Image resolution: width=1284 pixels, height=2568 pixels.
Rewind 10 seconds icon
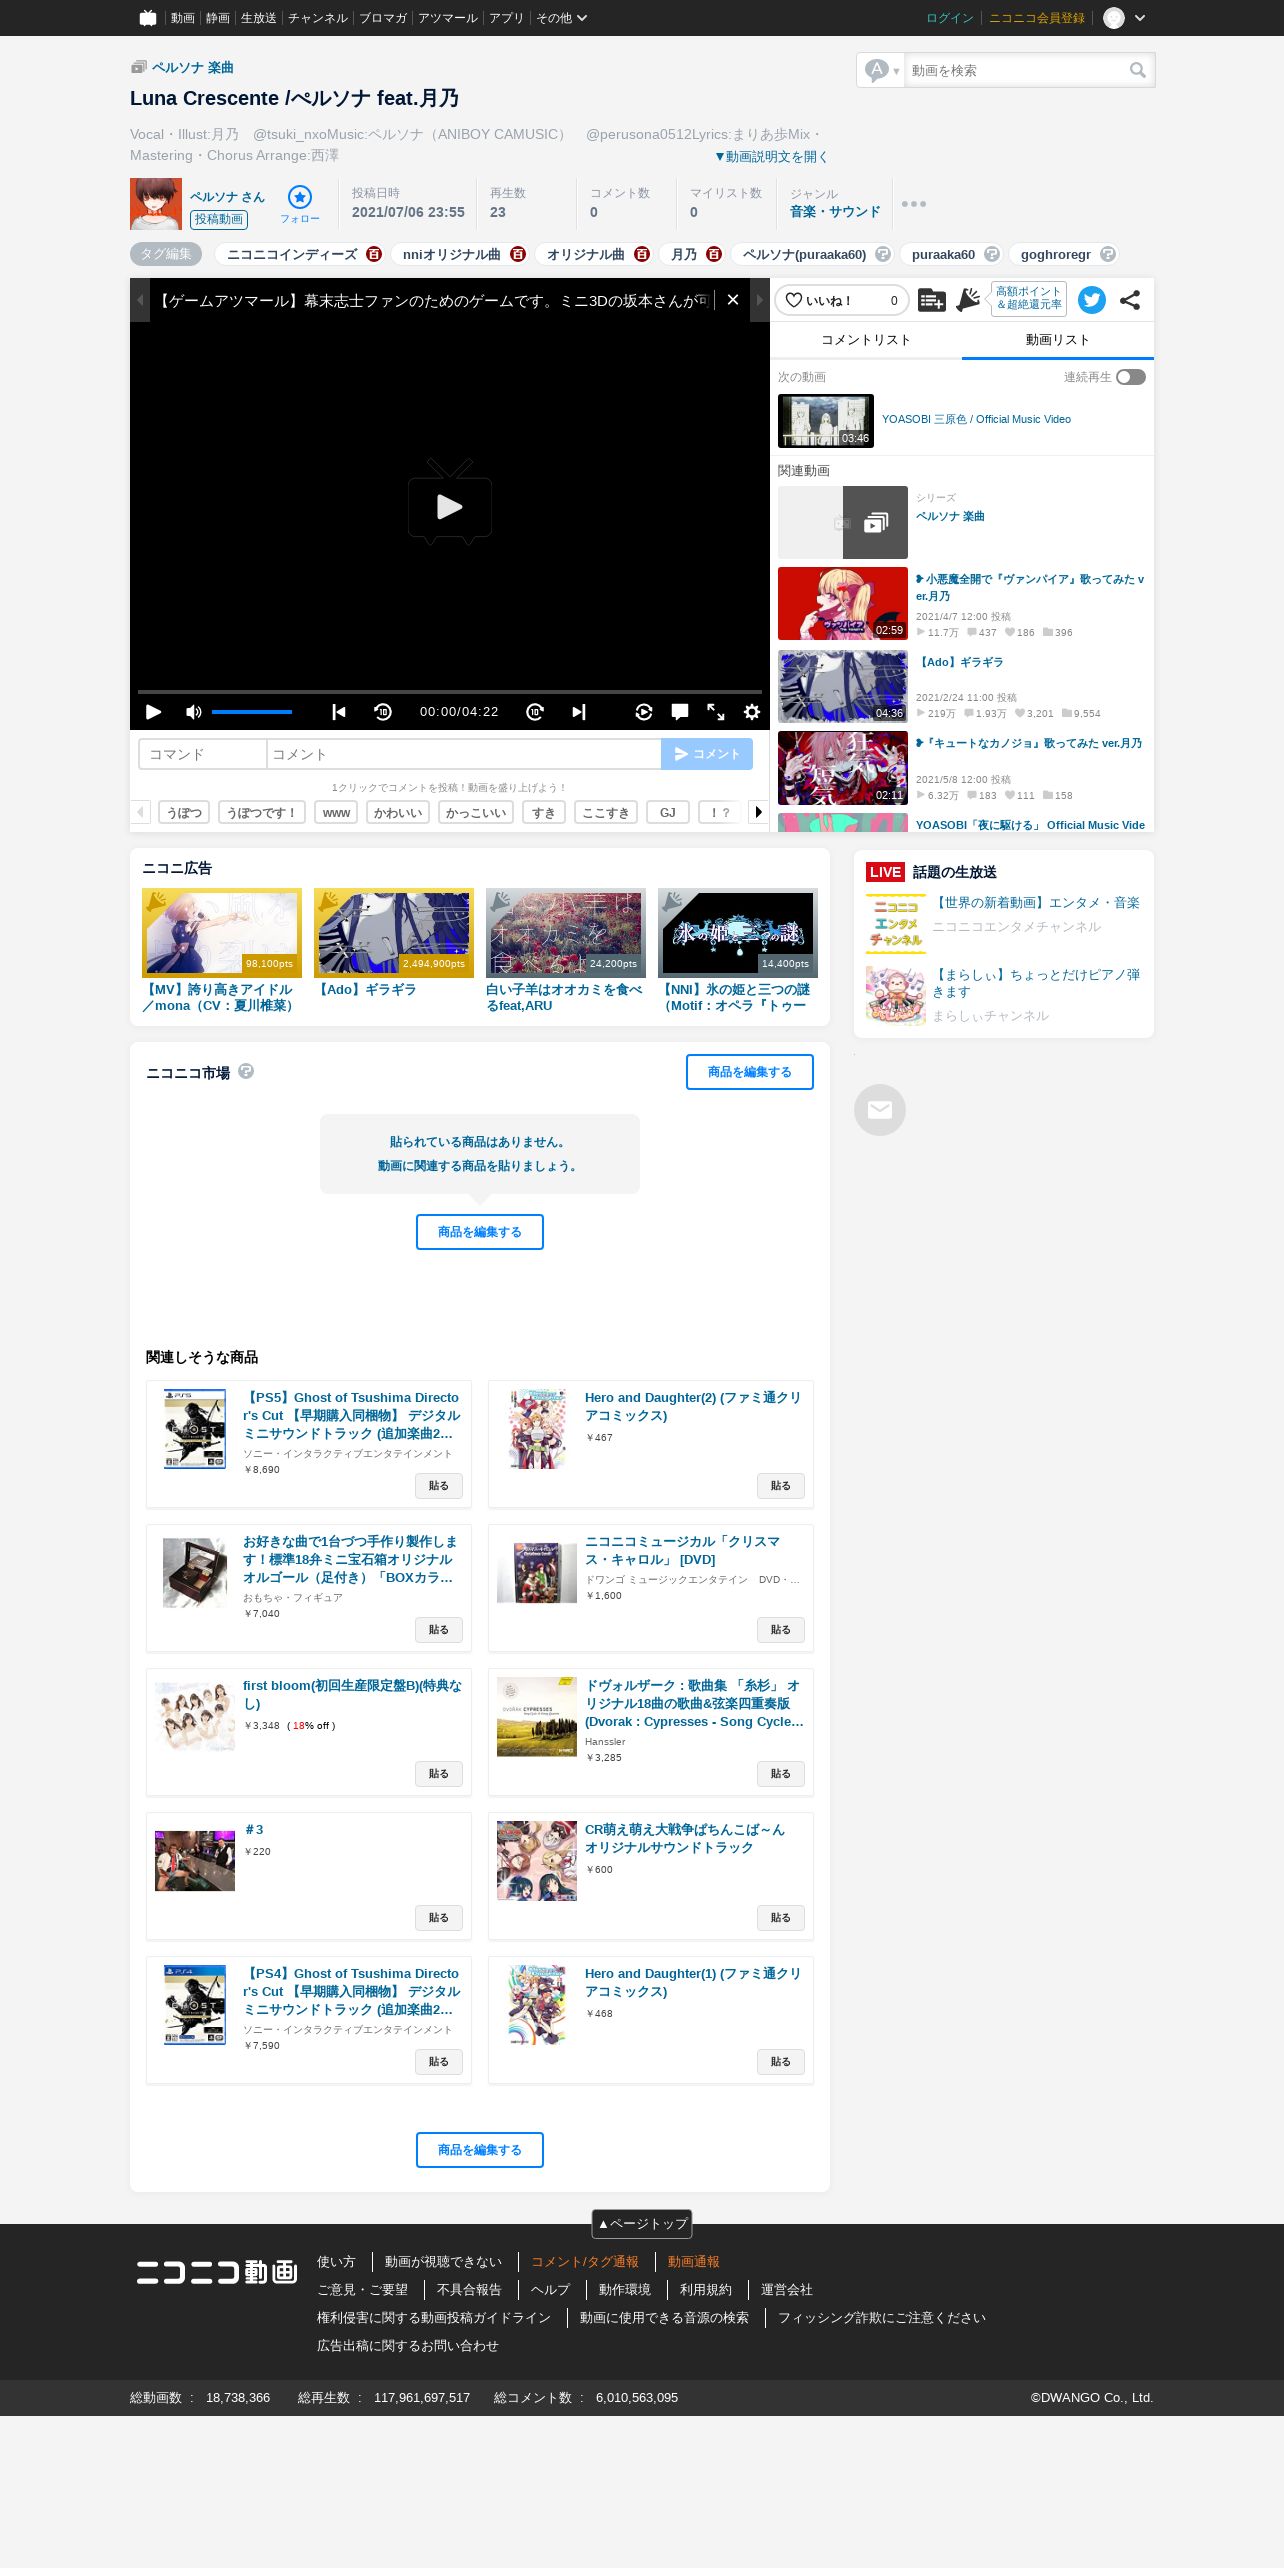383,712
